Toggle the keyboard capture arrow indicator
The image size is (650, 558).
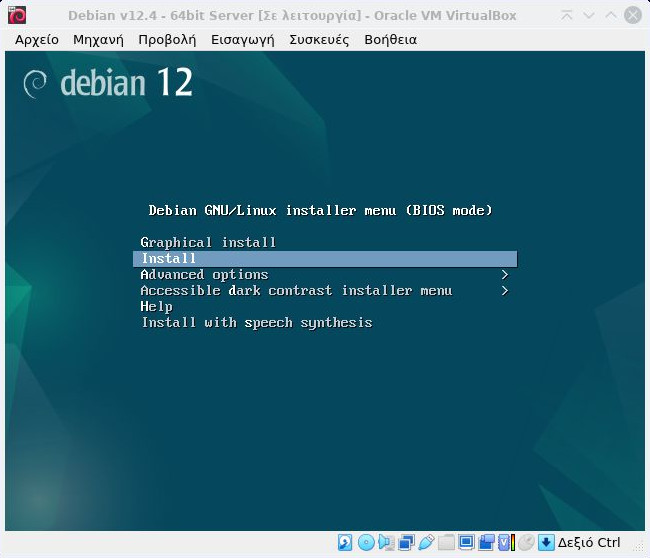(x=546, y=543)
